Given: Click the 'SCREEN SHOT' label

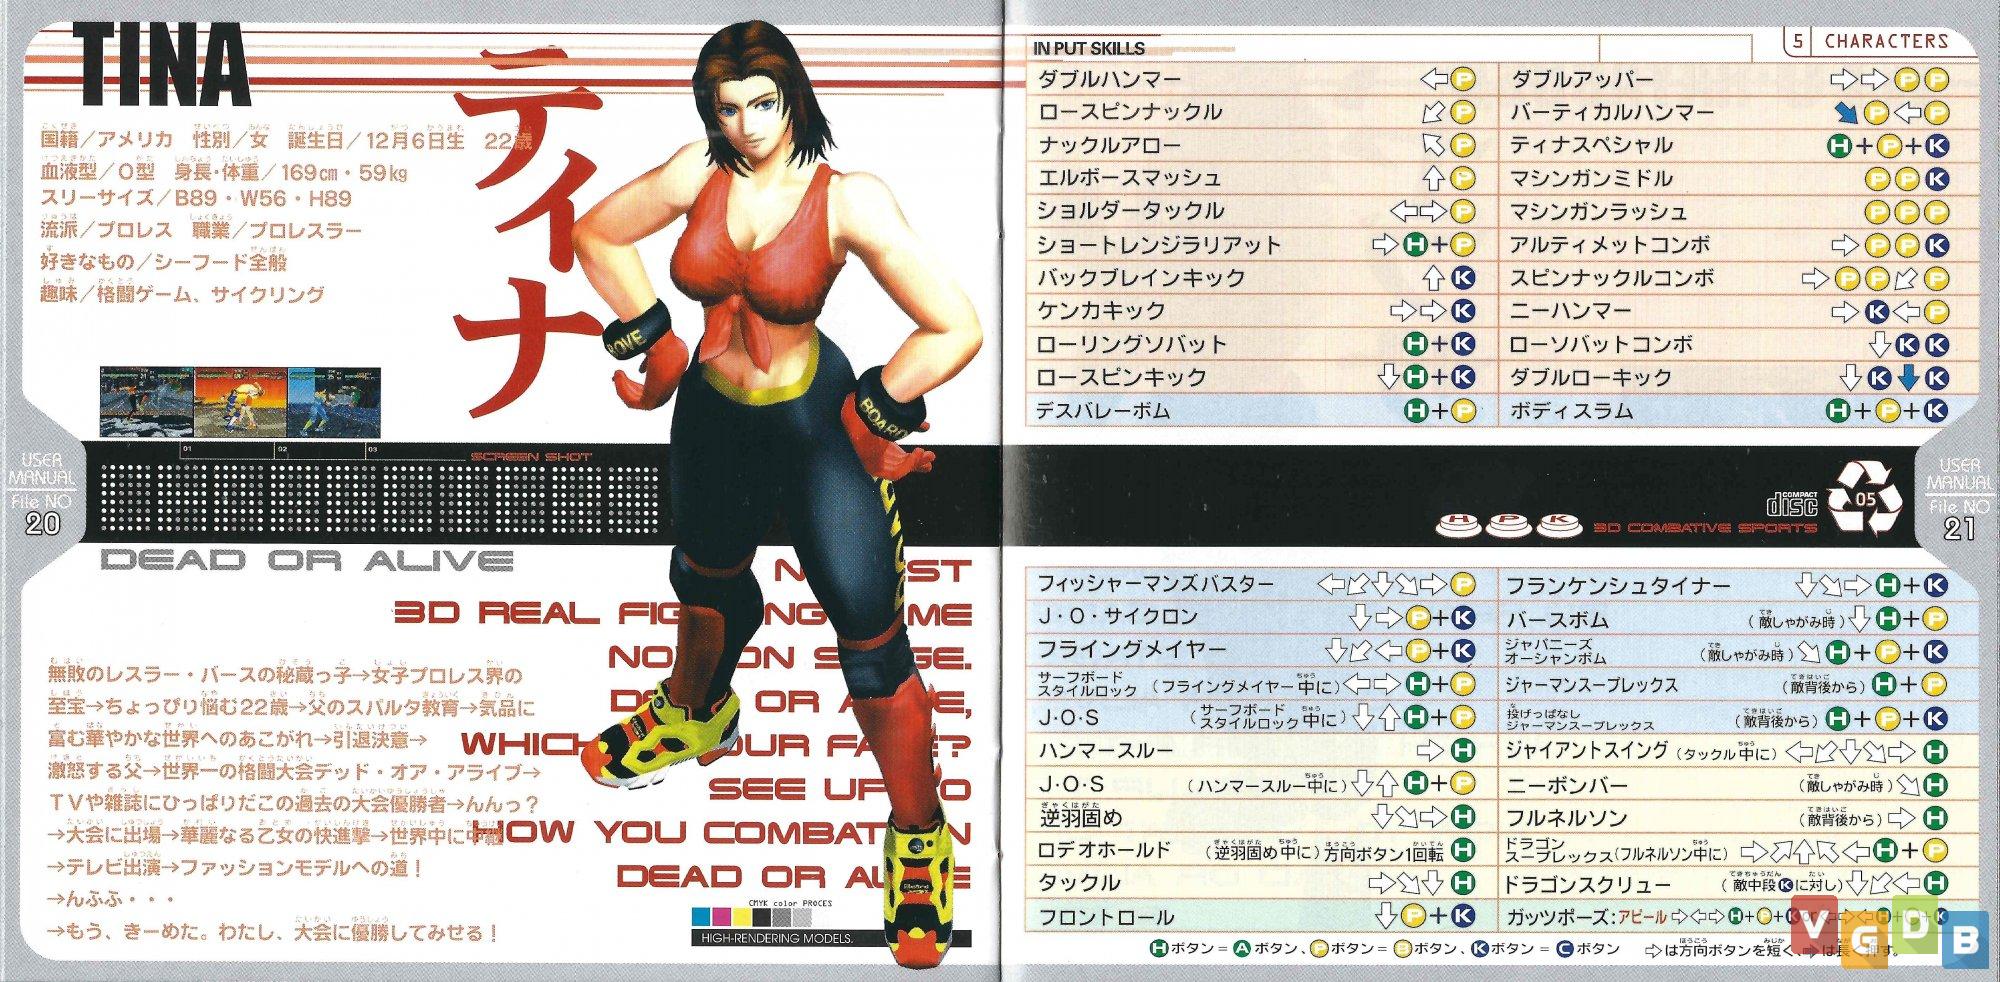Looking at the screenshot, I should [x=531, y=457].
